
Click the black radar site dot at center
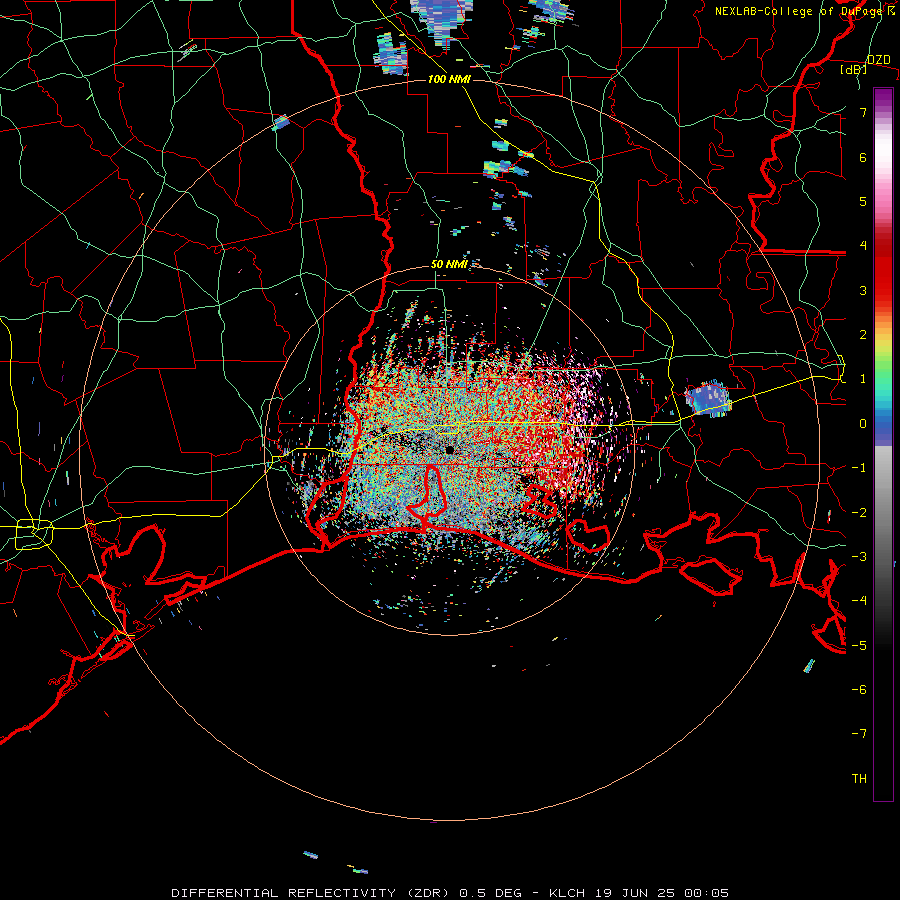[x=449, y=450]
